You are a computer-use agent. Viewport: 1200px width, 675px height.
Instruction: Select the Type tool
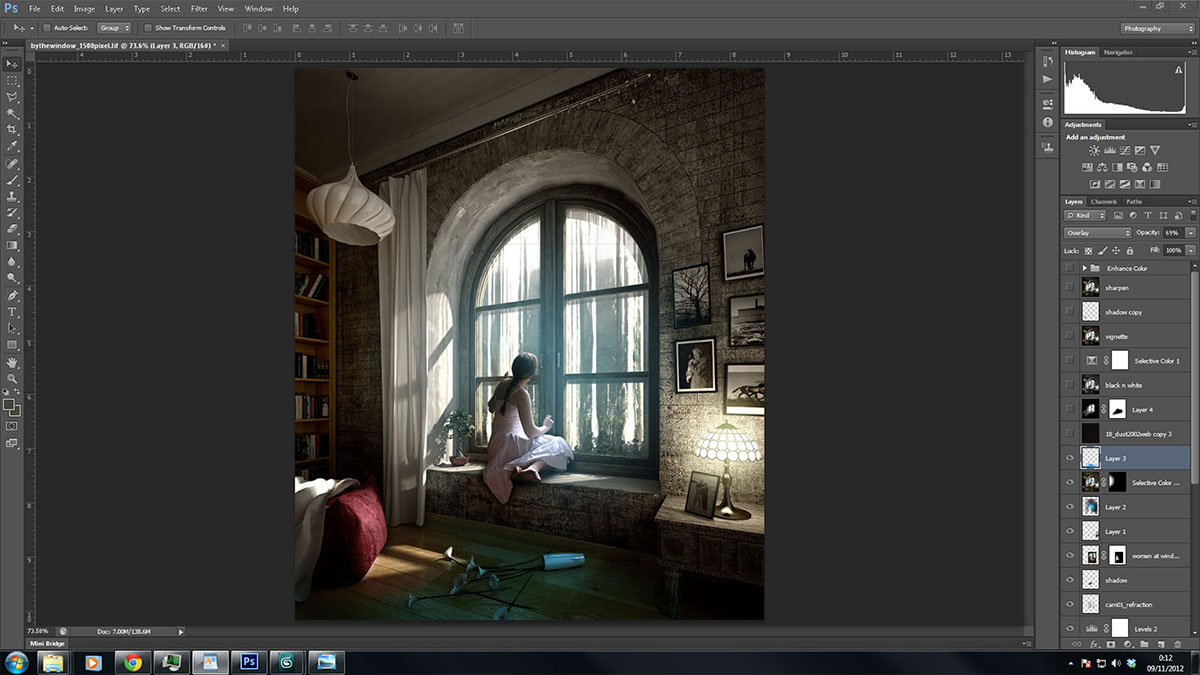(13, 312)
